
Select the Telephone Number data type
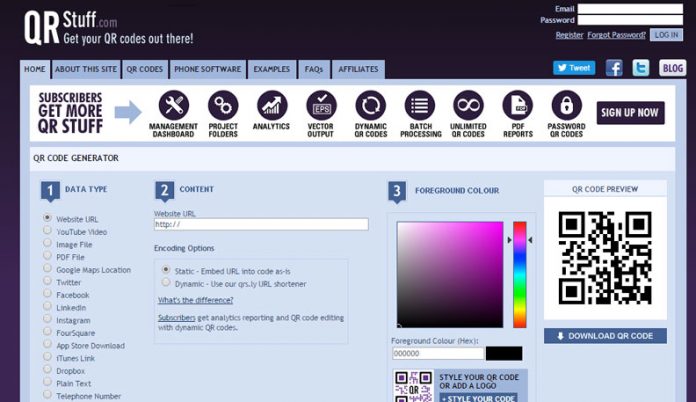pyautogui.click(x=47, y=394)
